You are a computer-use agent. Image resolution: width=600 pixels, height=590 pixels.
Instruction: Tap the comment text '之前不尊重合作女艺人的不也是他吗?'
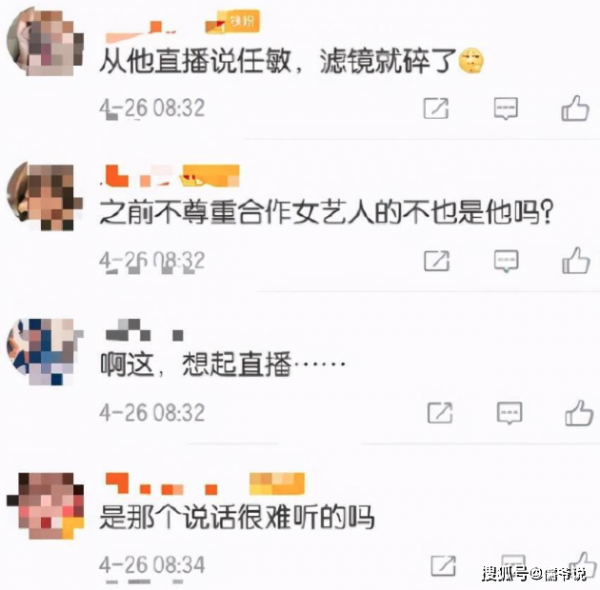tap(326, 213)
